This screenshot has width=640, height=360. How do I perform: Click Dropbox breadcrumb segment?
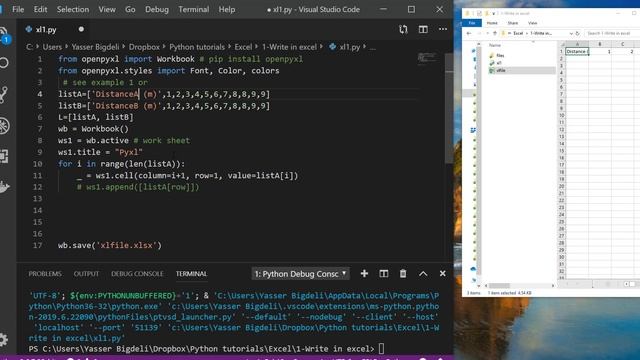[144, 47]
